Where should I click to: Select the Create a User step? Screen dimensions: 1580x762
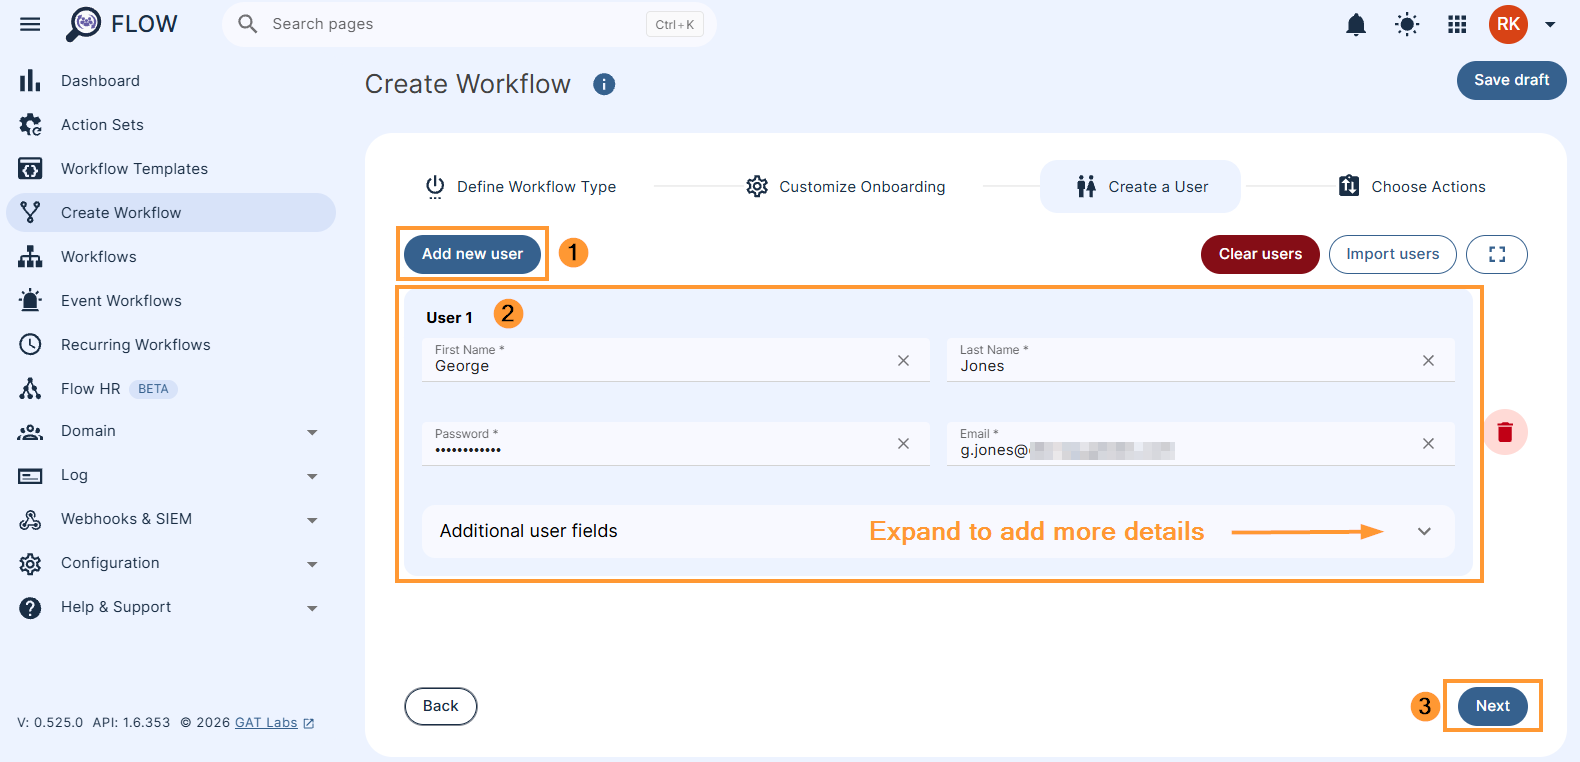1141,187
